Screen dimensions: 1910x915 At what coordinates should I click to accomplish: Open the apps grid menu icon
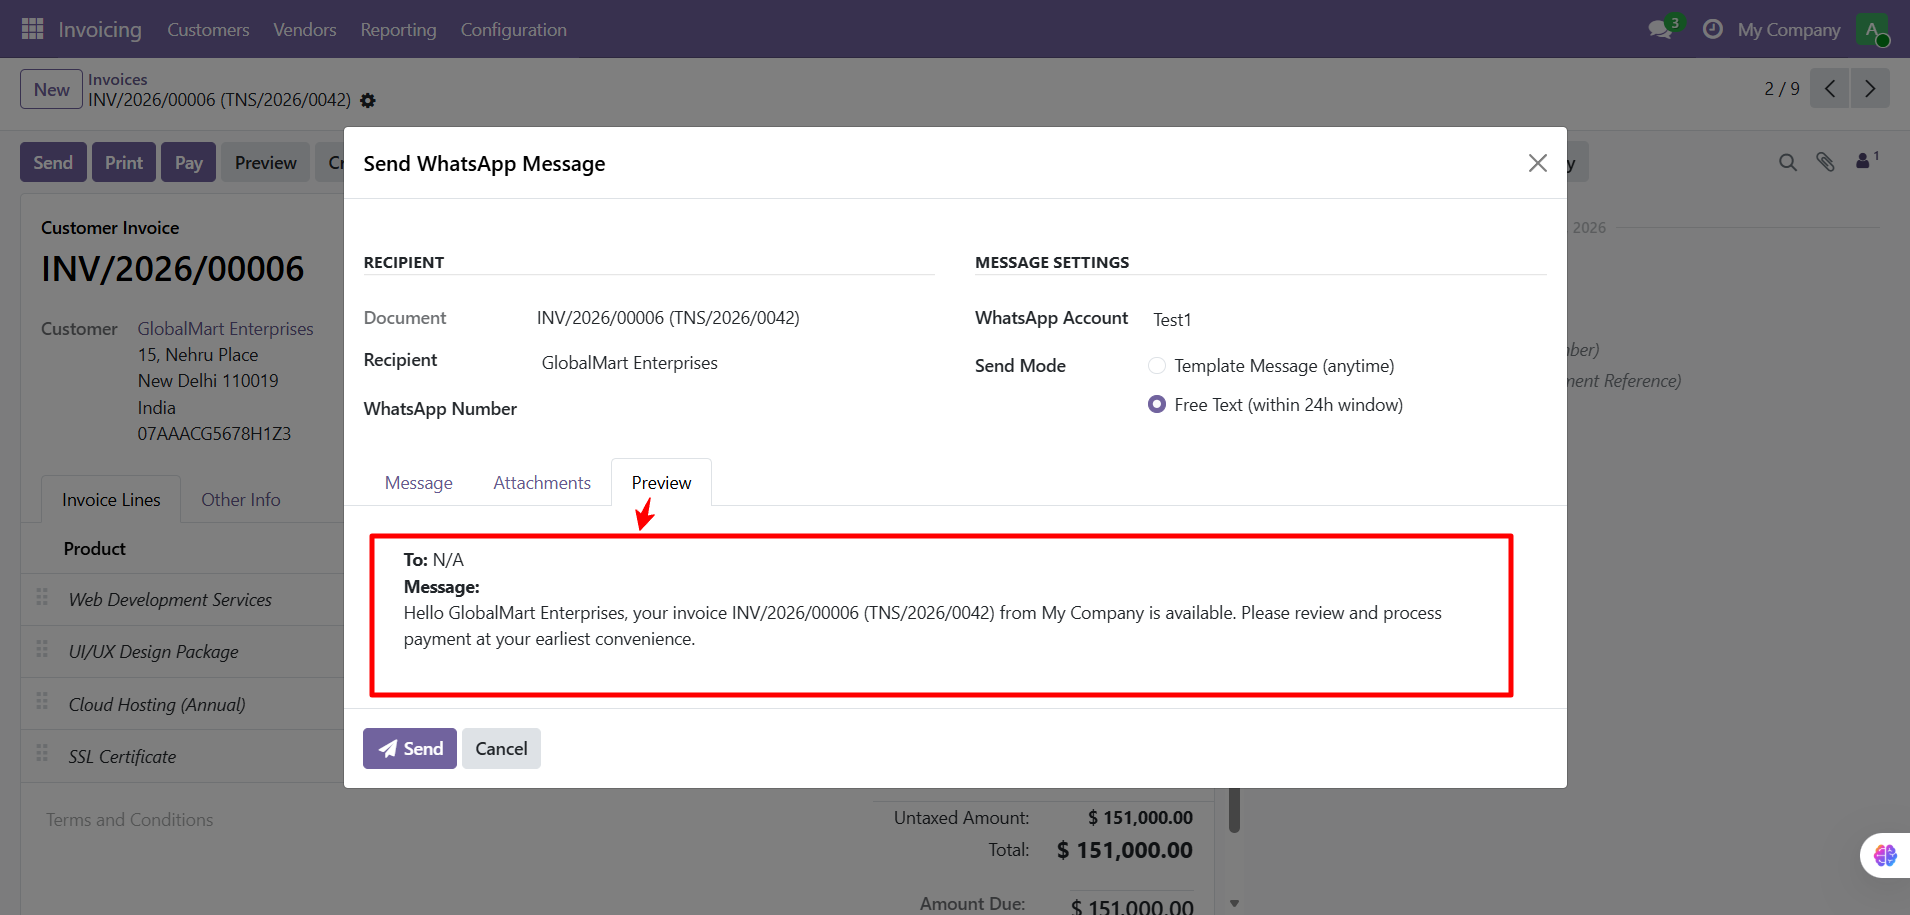pos(32,29)
